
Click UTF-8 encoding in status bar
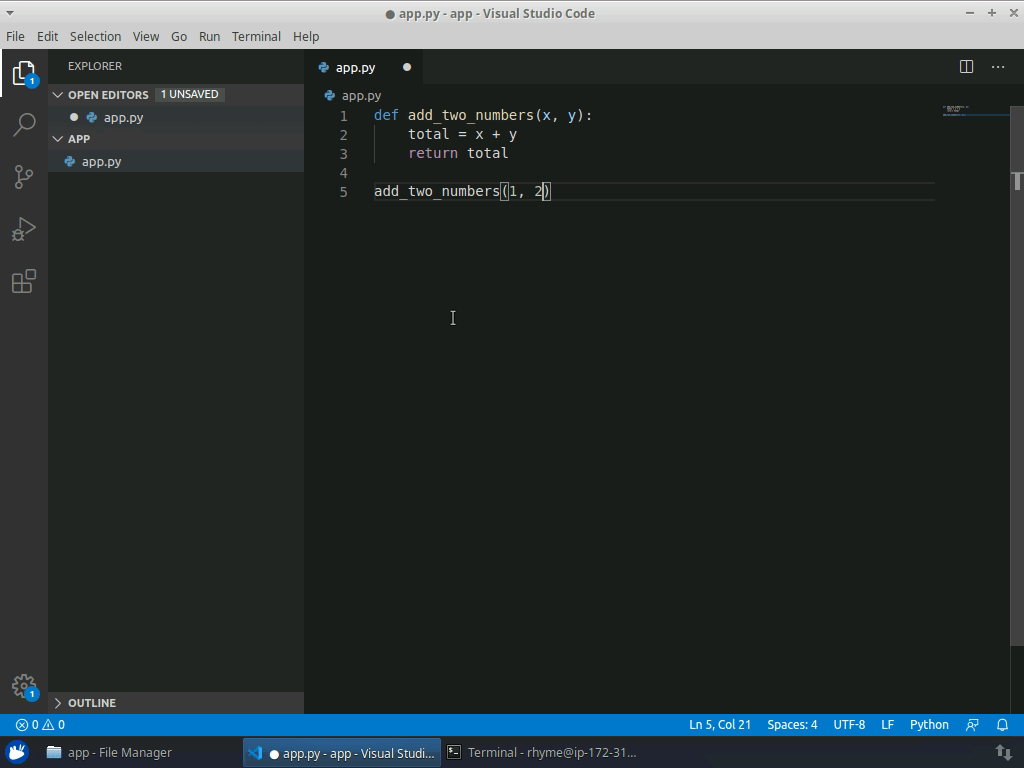coord(849,724)
